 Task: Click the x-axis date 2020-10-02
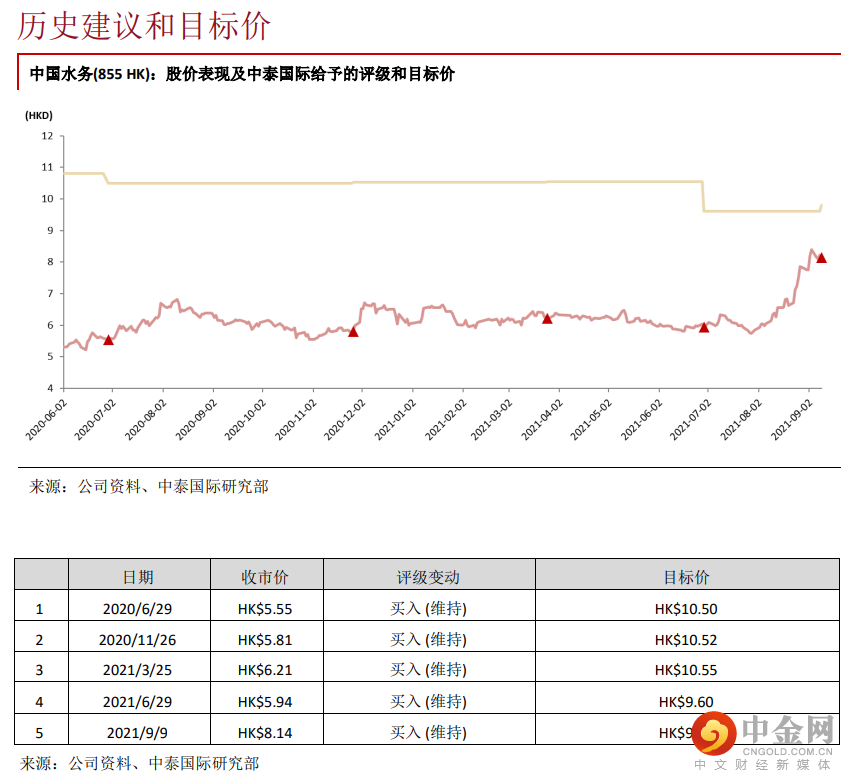pyautogui.click(x=245, y=420)
